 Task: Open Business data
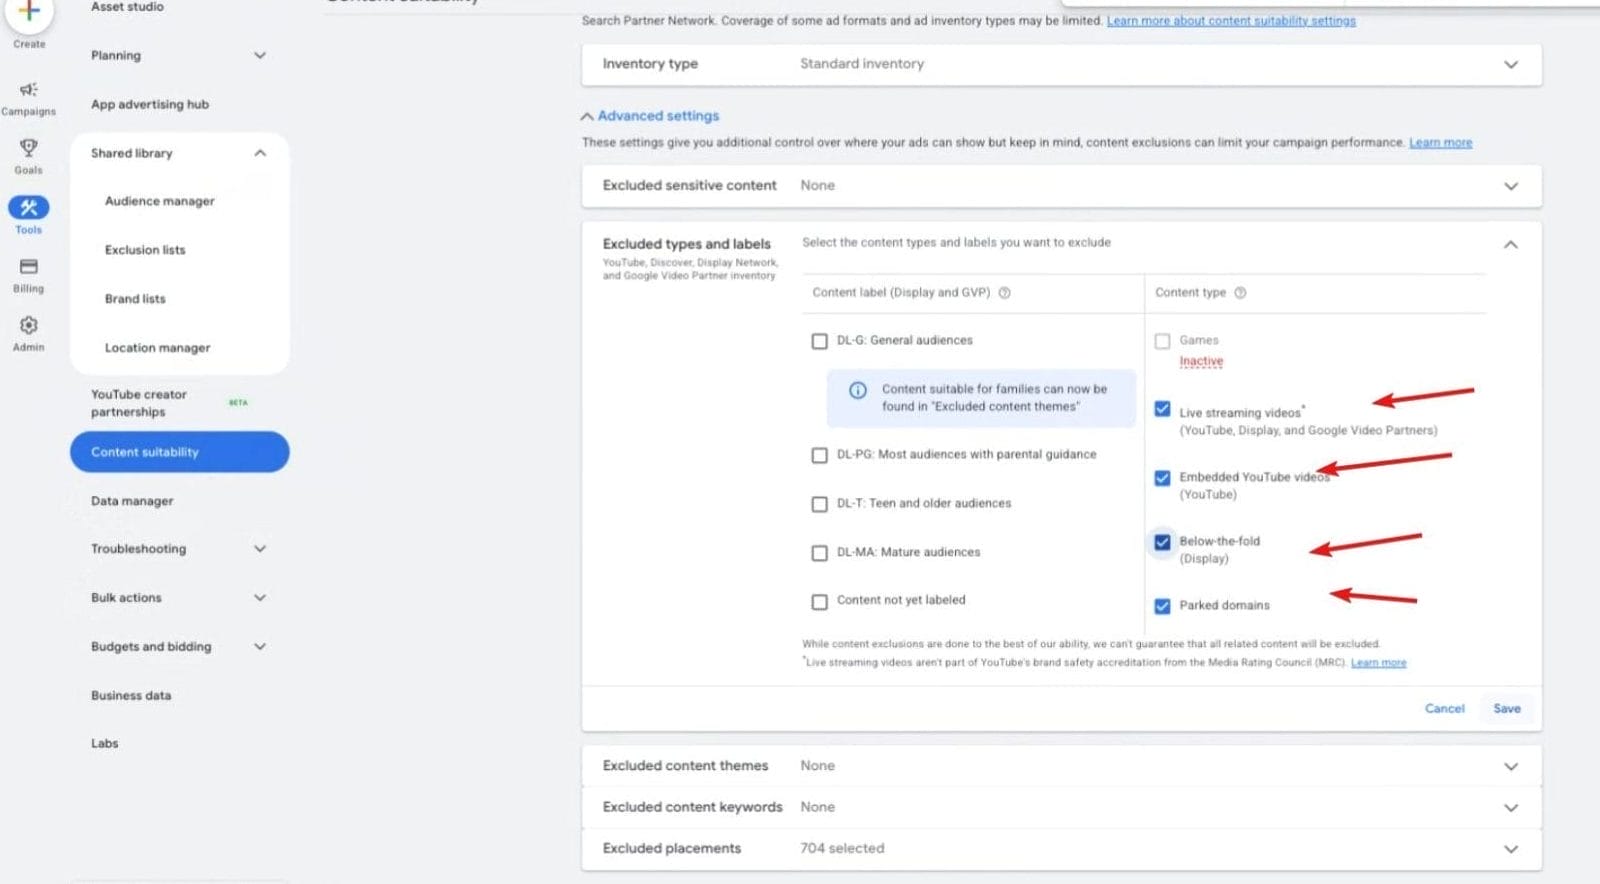pyautogui.click(x=131, y=696)
